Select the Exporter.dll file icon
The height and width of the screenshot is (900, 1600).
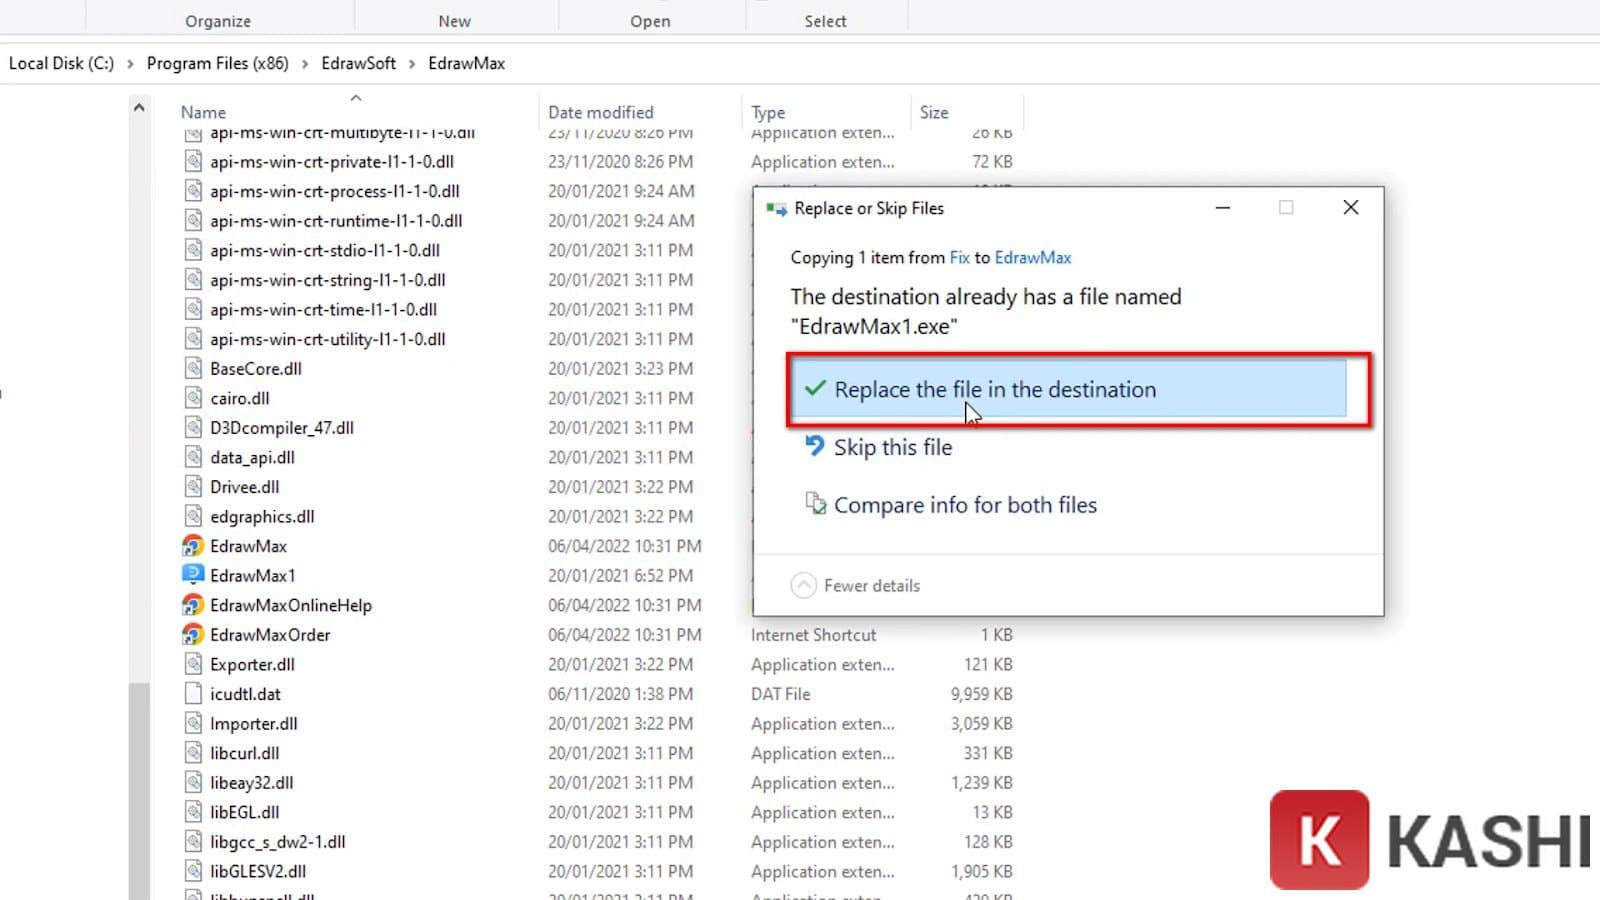pyautogui.click(x=192, y=664)
